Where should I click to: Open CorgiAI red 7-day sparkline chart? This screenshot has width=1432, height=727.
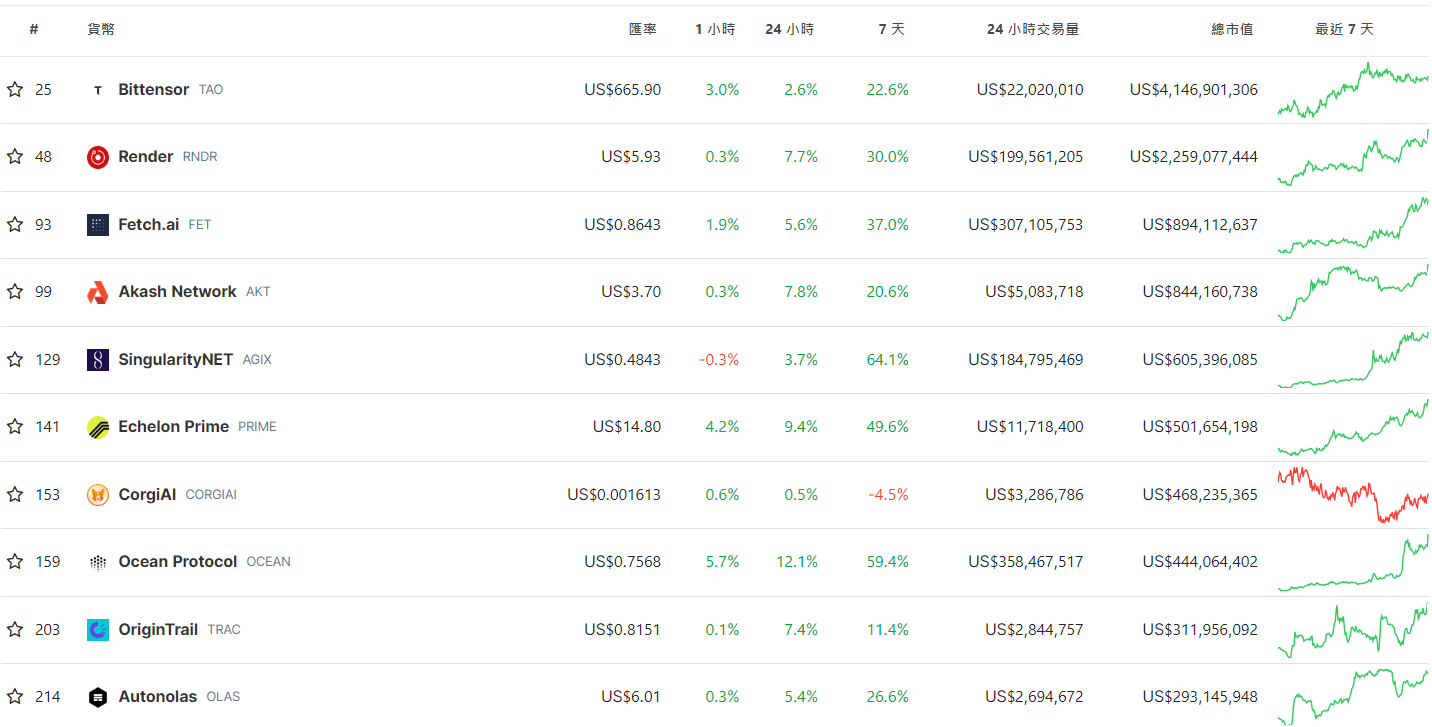(1352, 495)
